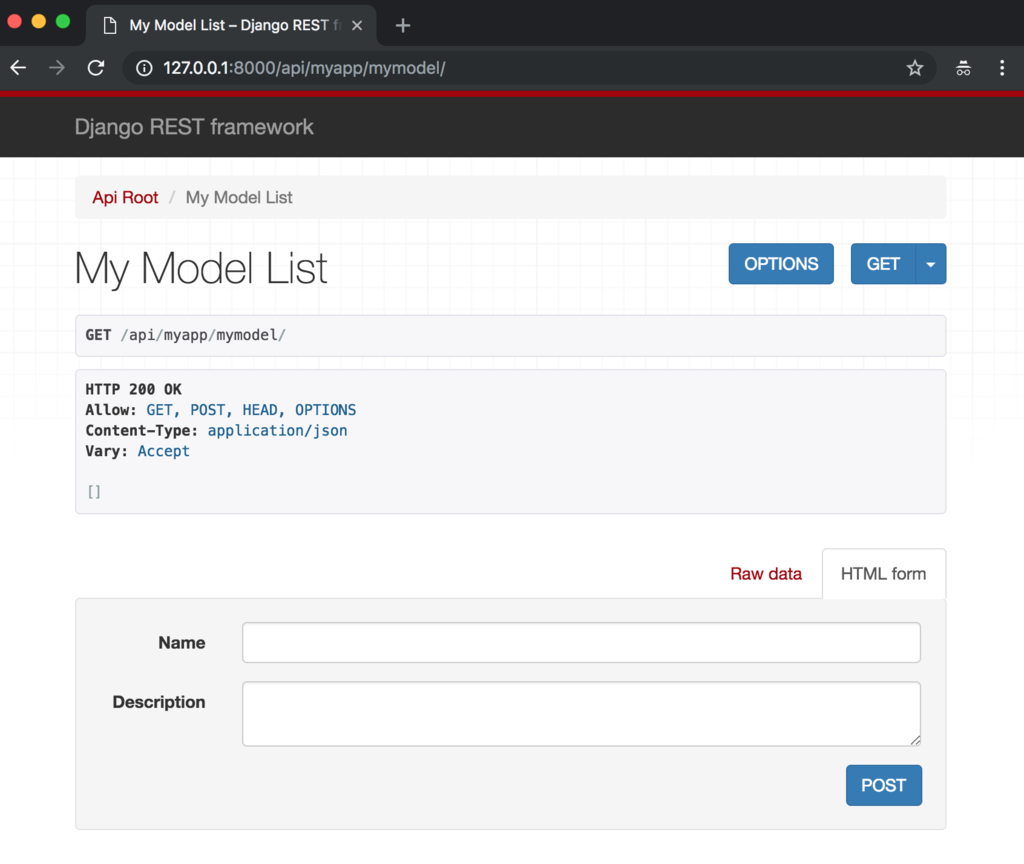Click the Vary: Accept header line

[138, 451]
